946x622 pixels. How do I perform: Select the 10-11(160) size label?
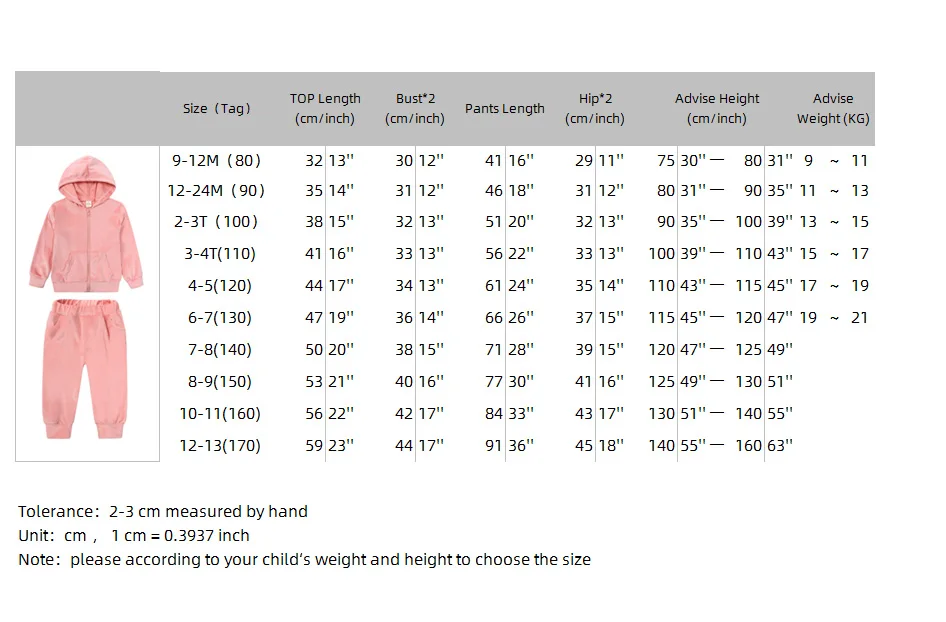[220, 413]
